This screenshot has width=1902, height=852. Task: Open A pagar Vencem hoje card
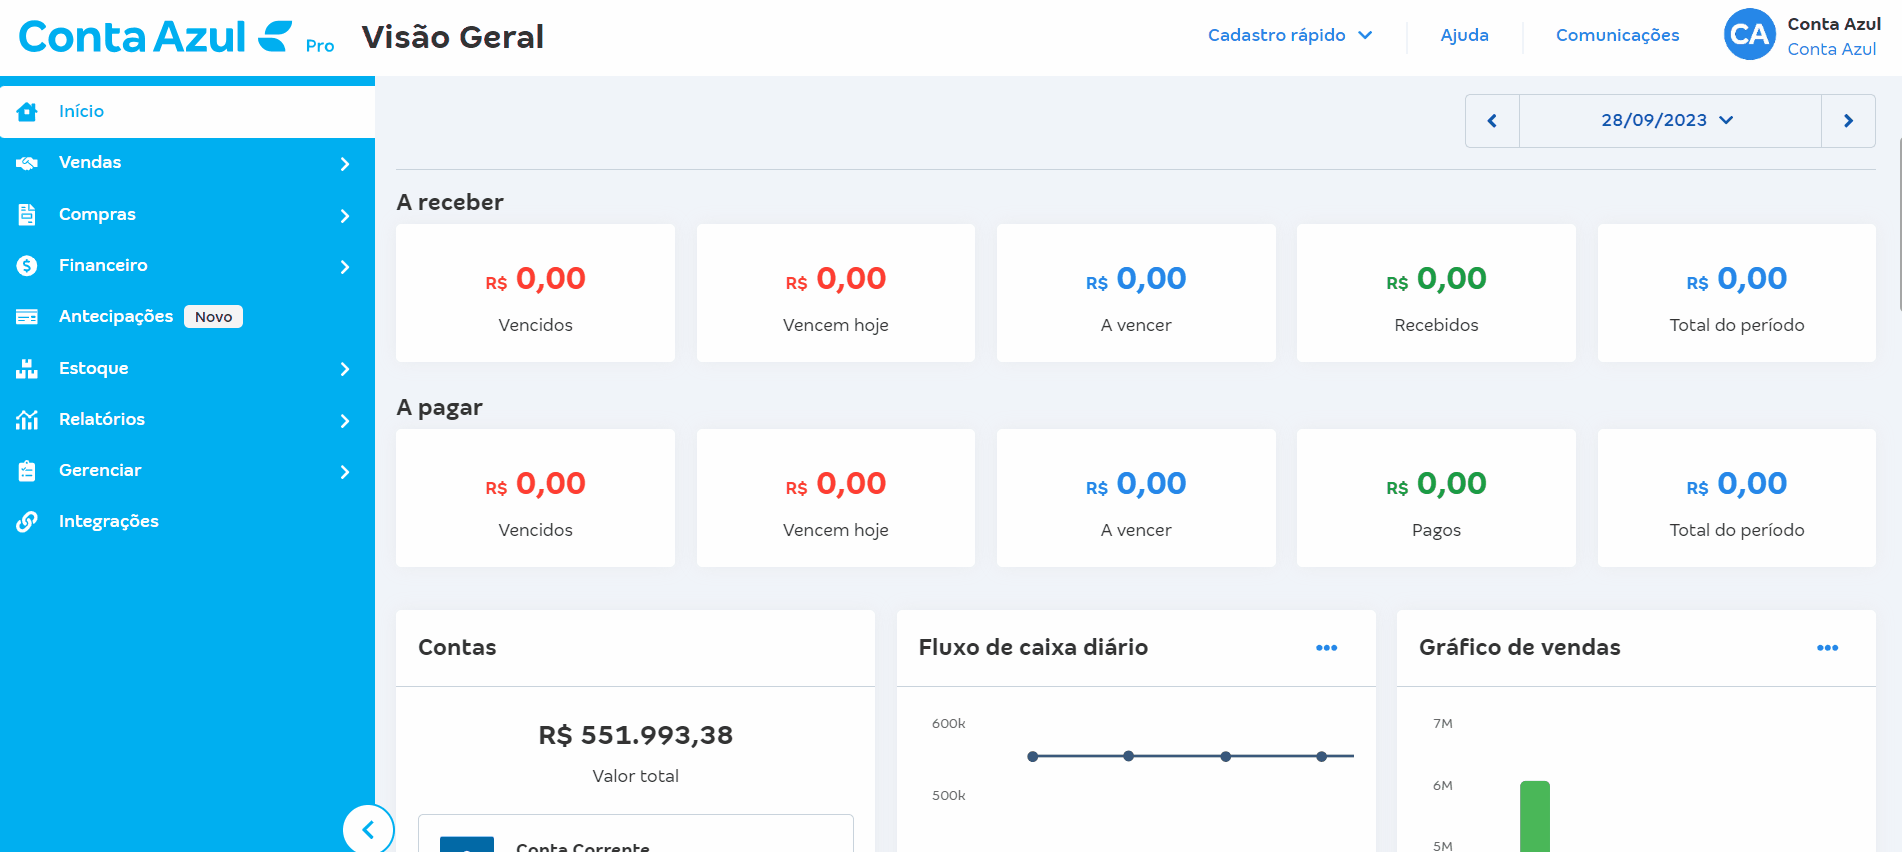[835, 498]
